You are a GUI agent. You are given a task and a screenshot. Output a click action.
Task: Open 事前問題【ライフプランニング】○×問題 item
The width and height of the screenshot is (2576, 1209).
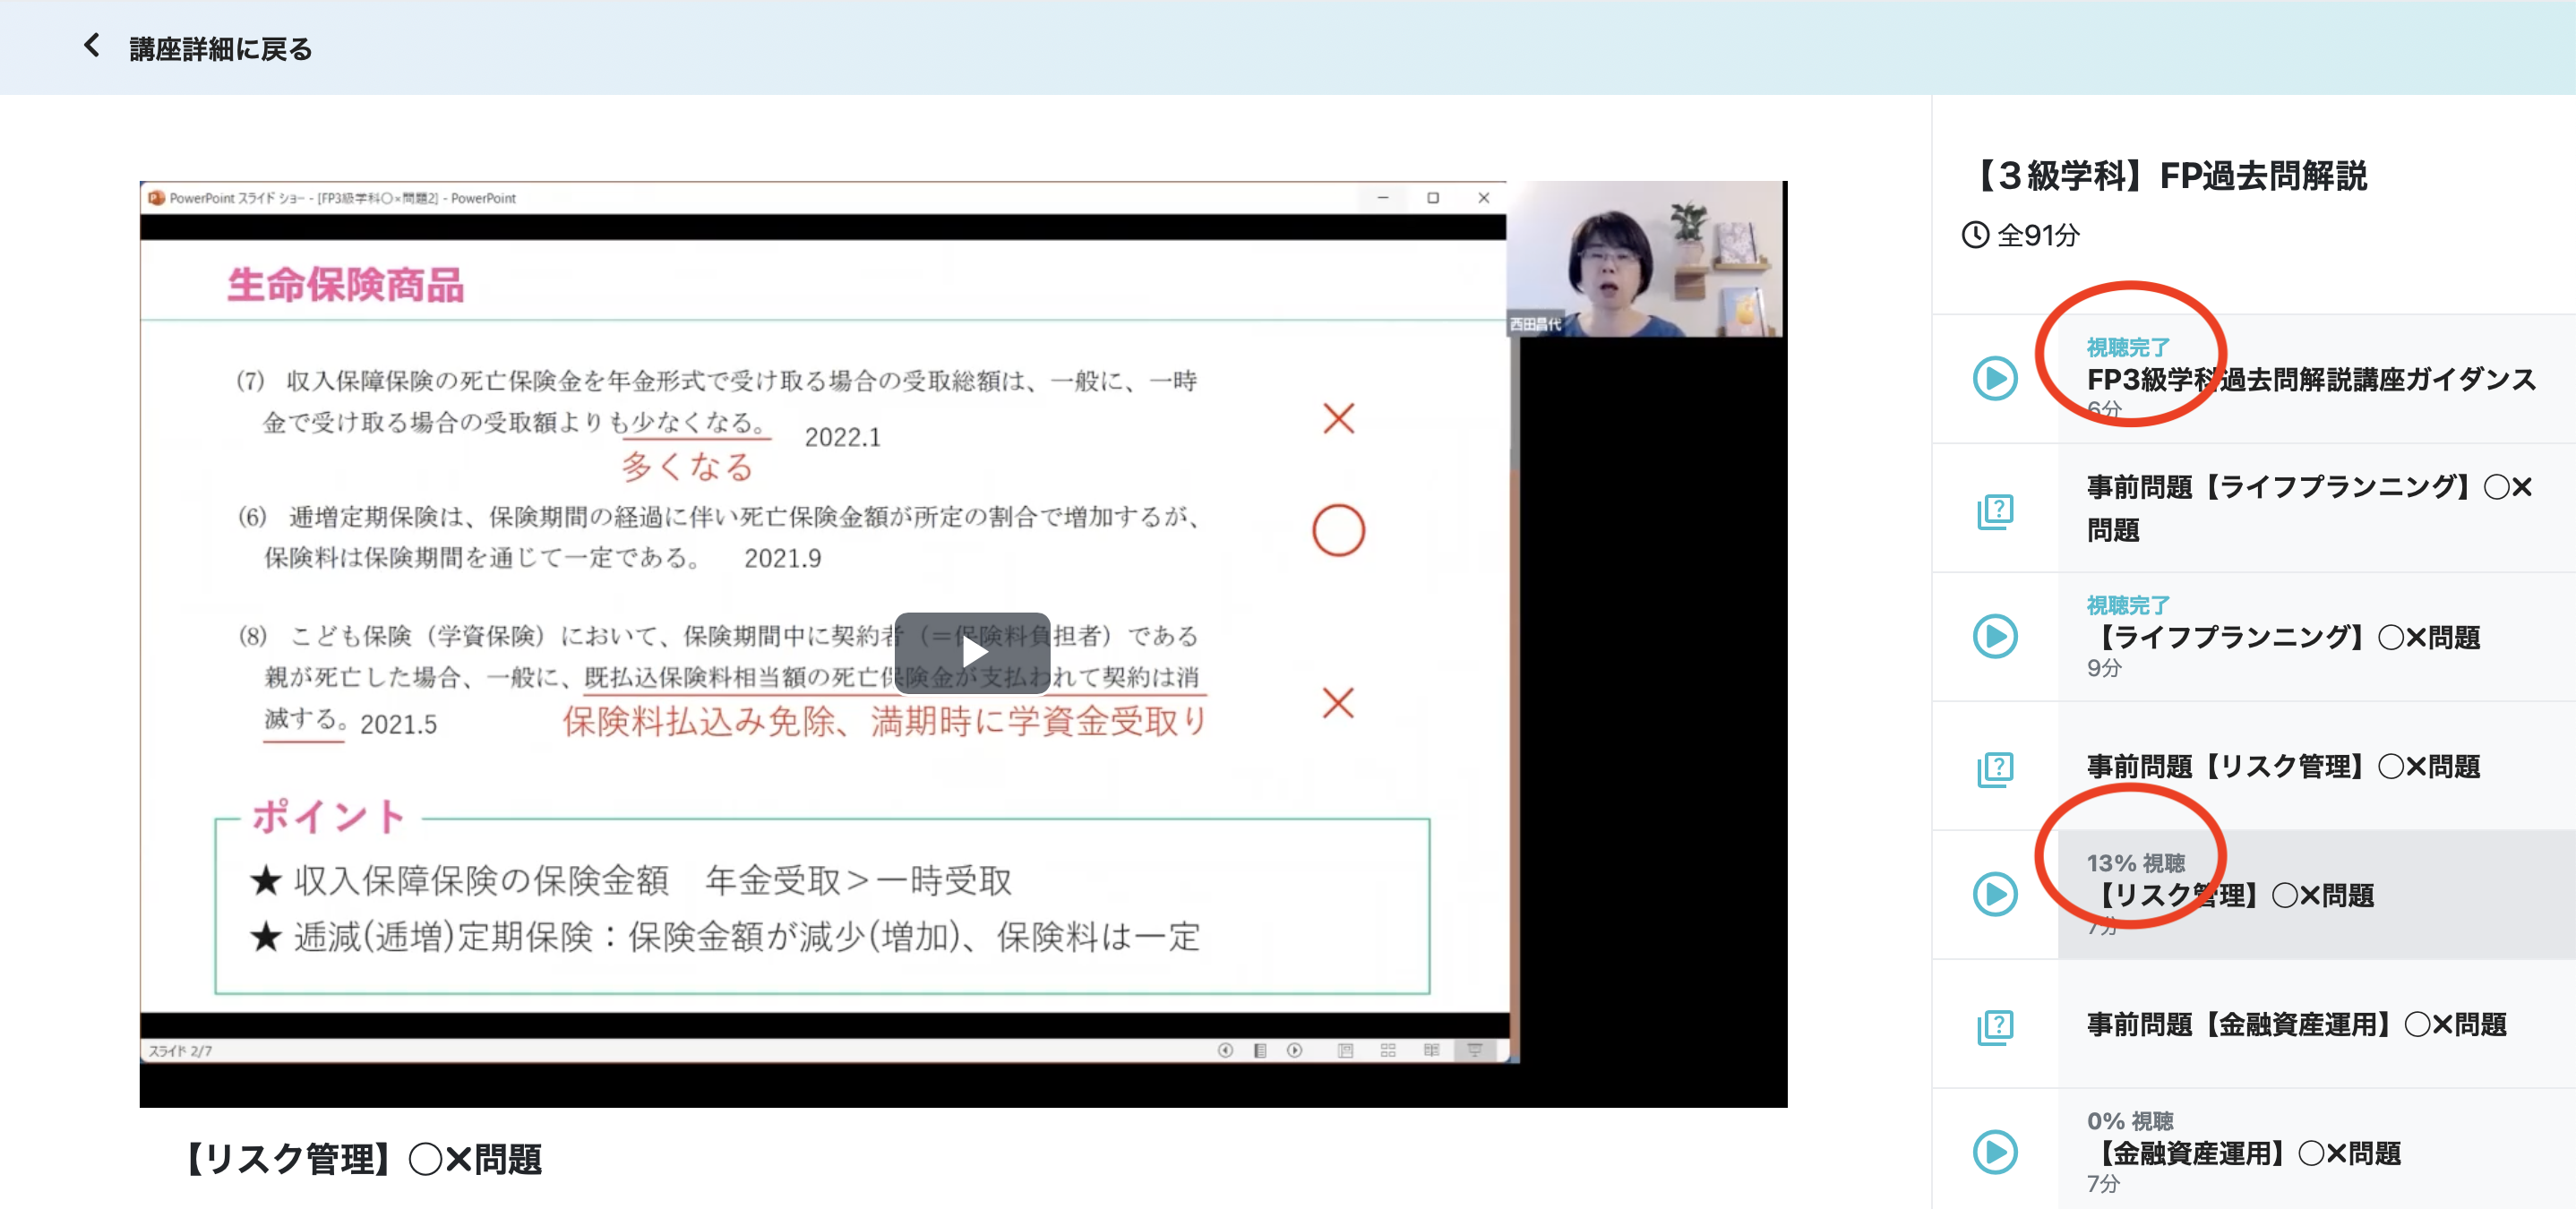tap(2308, 508)
